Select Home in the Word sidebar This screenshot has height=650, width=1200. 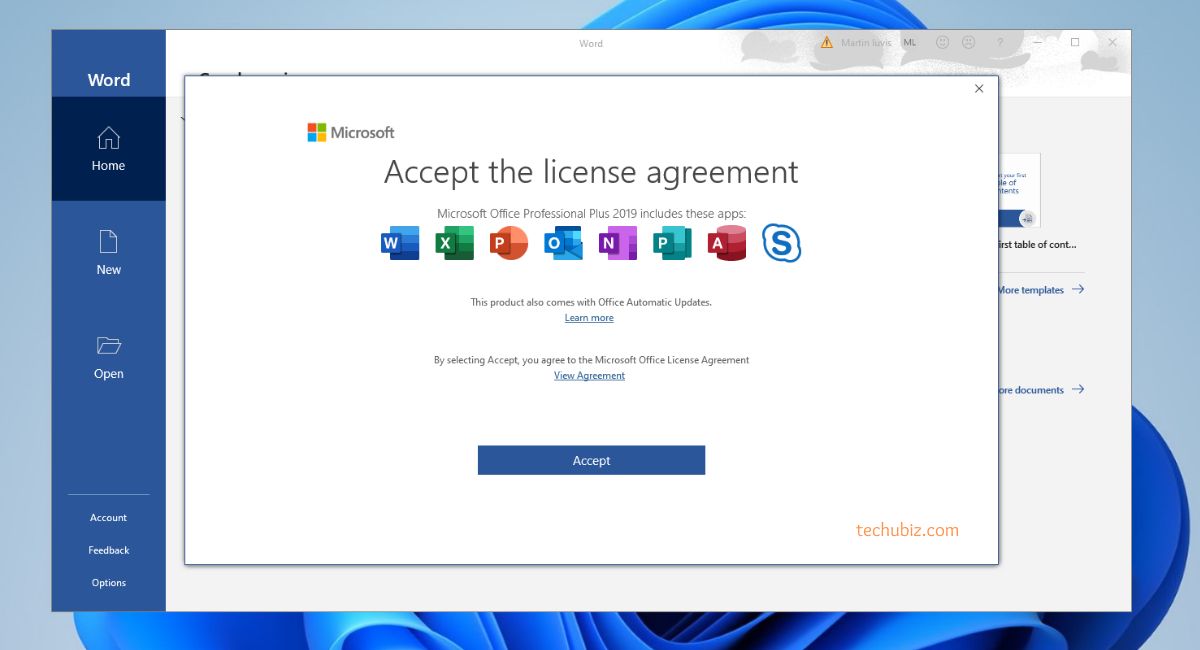pyautogui.click(x=108, y=149)
